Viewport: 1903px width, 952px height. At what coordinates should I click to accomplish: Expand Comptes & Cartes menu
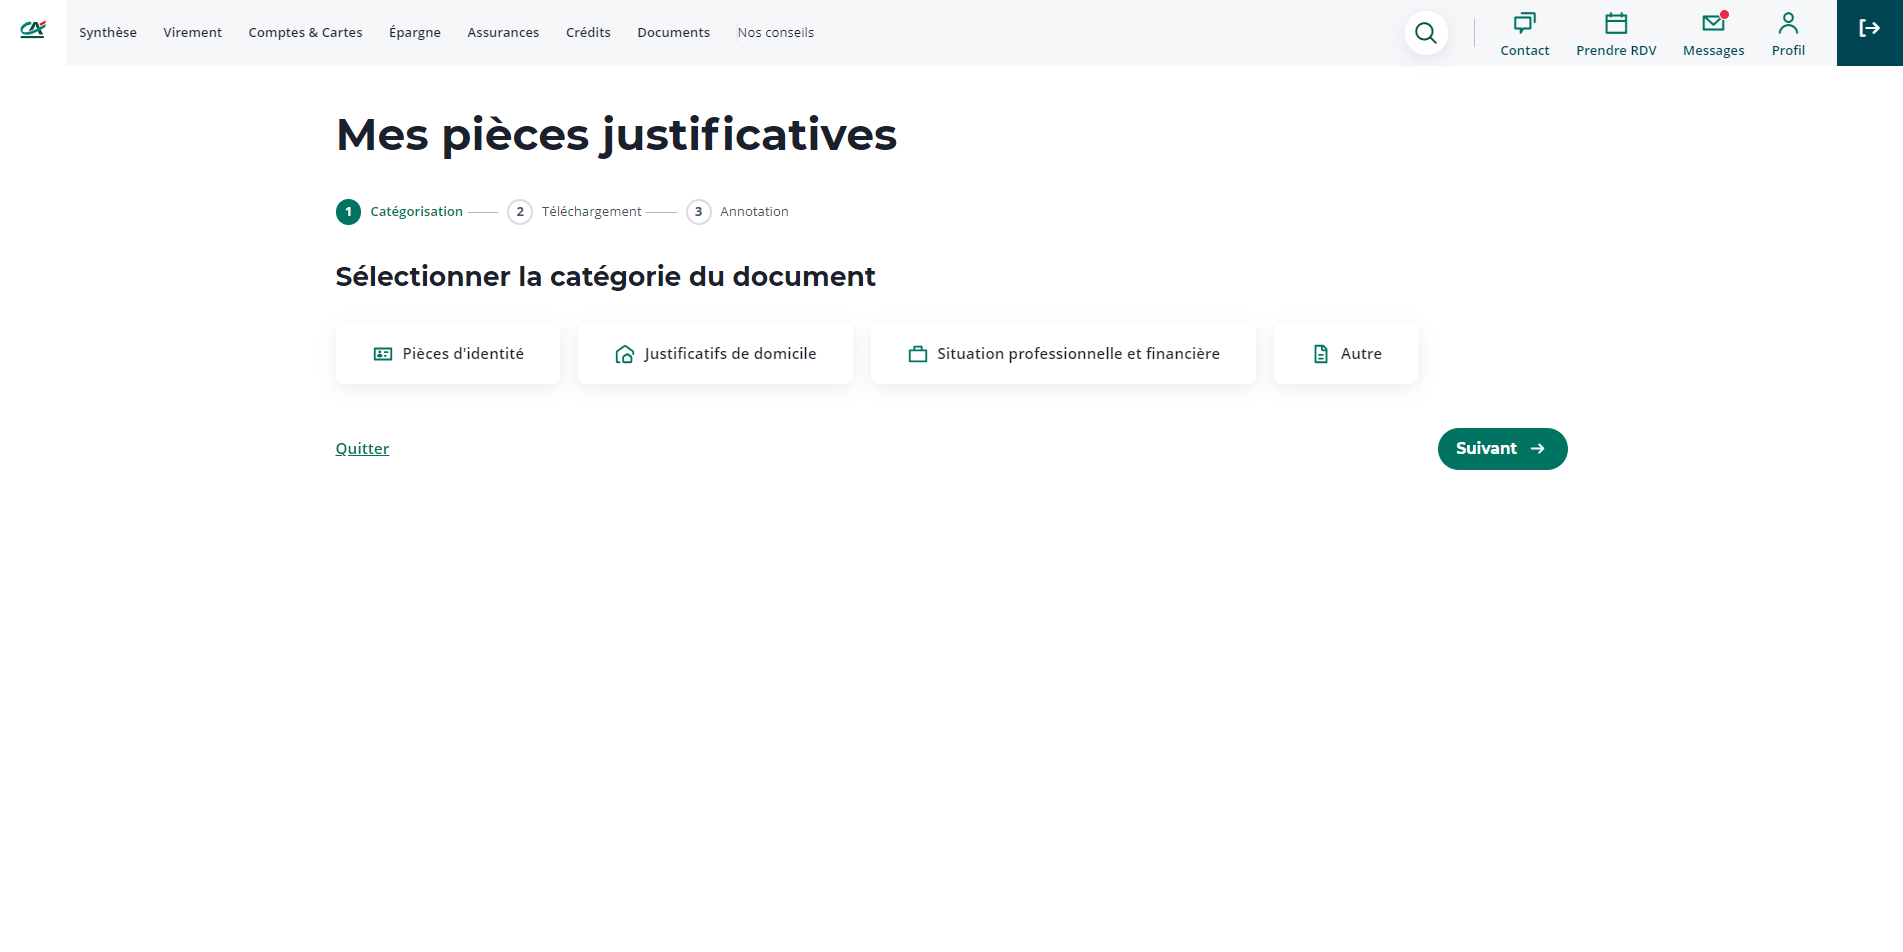coord(305,33)
